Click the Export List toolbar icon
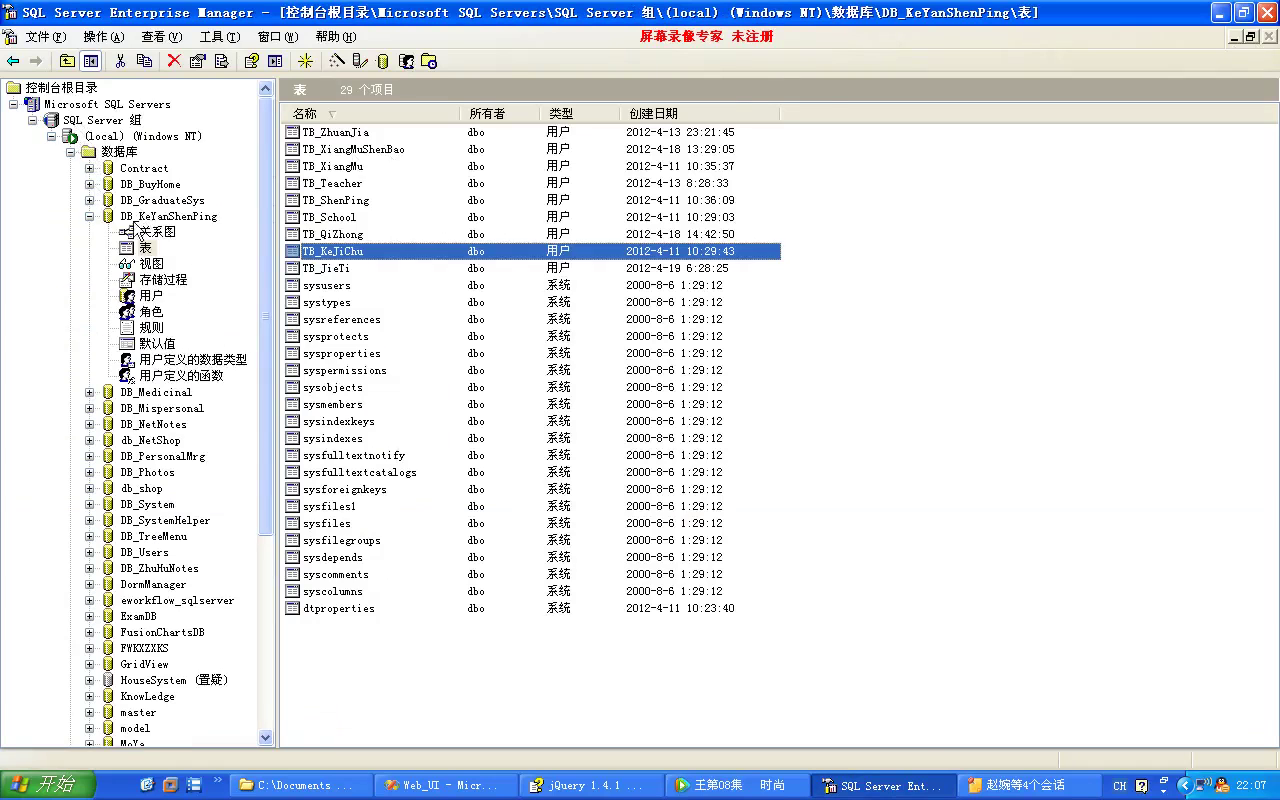 pos(221,61)
